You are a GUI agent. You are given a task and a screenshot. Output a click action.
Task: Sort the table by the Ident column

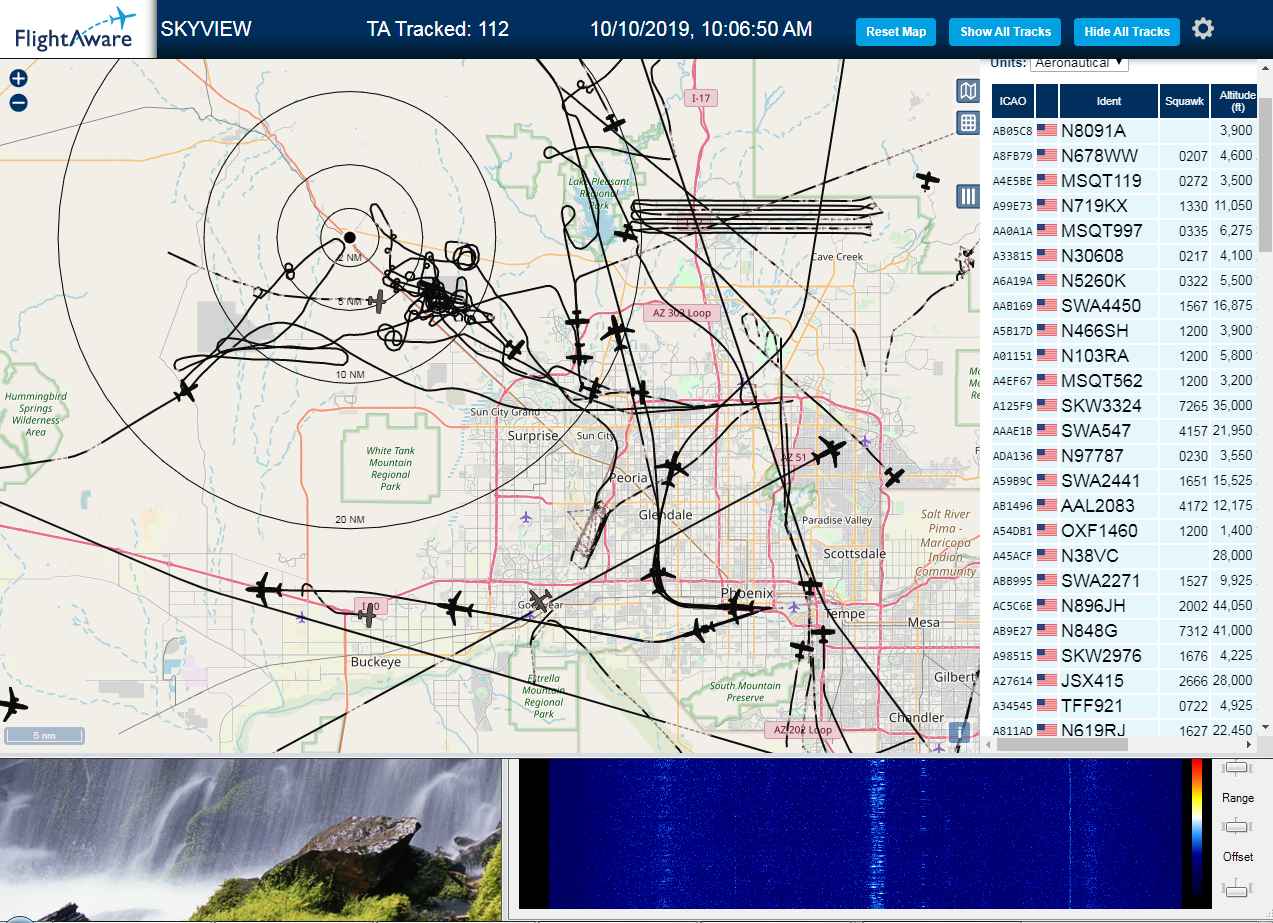pos(1109,101)
